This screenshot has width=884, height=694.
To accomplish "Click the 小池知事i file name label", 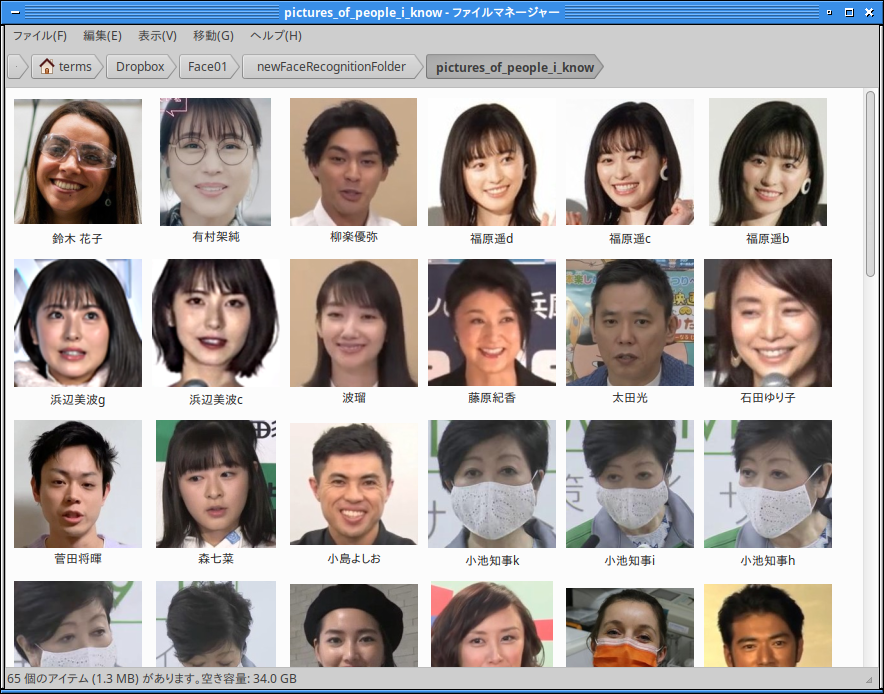I will tap(630, 561).
